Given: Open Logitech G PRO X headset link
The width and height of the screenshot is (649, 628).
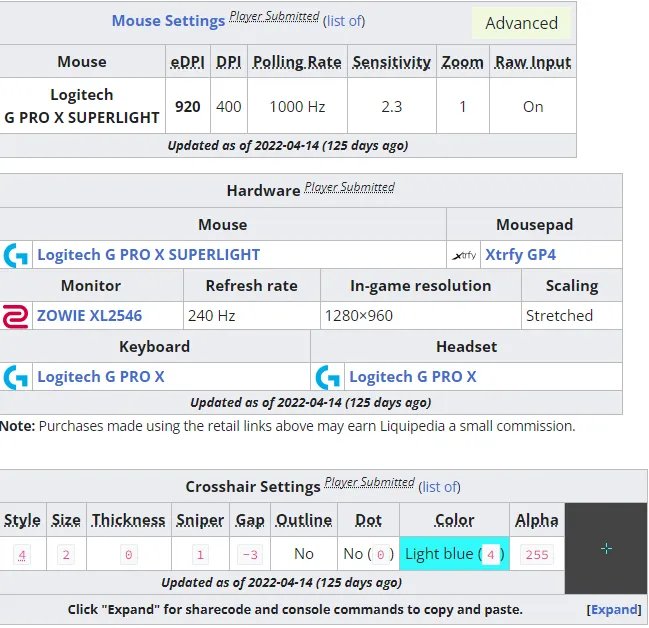Looking at the screenshot, I should point(412,377).
